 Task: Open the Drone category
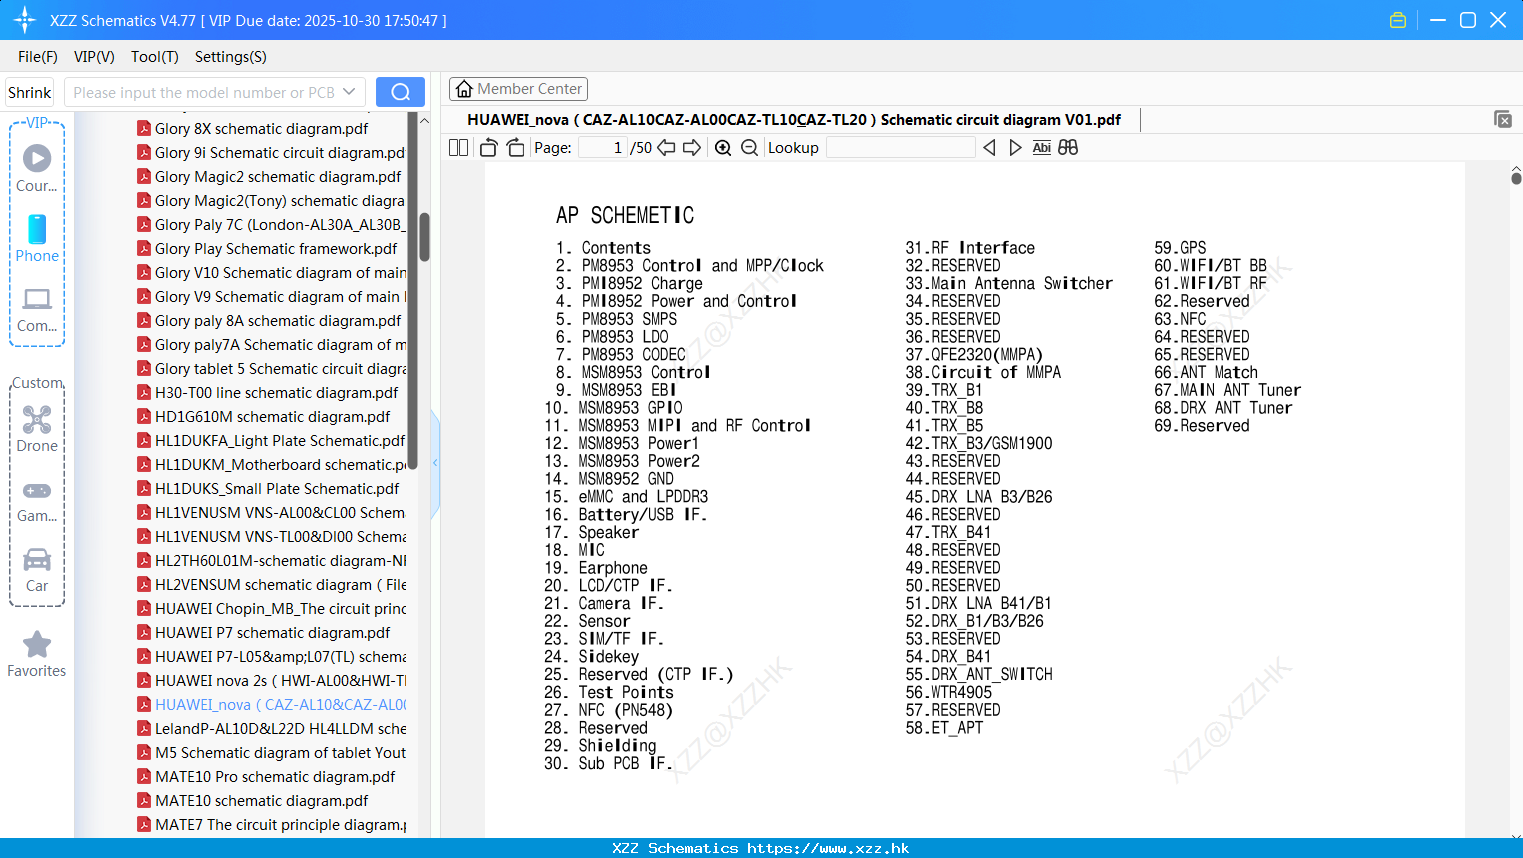click(x=37, y=429)
